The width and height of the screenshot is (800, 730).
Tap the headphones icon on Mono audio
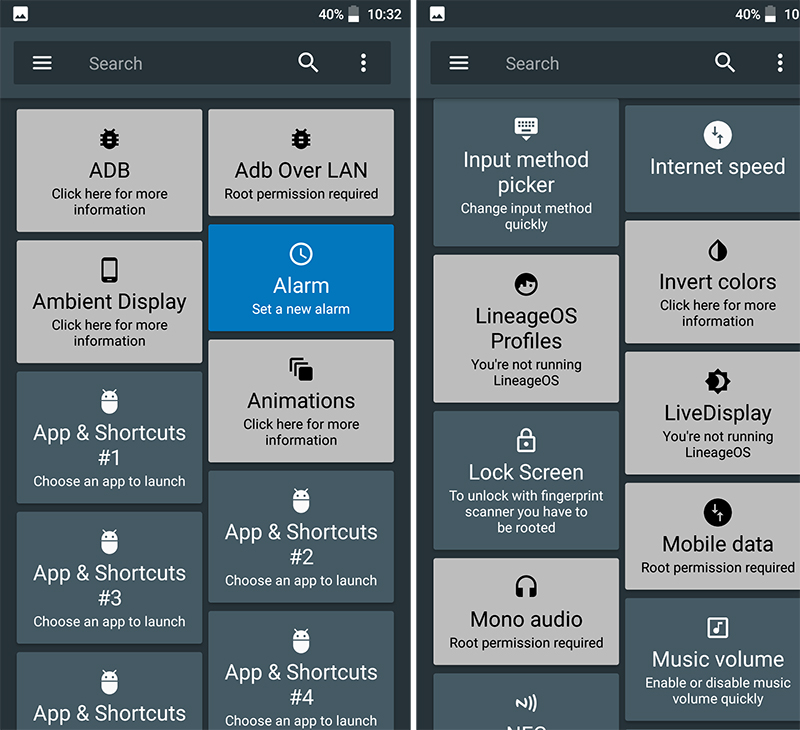(526, 587)
